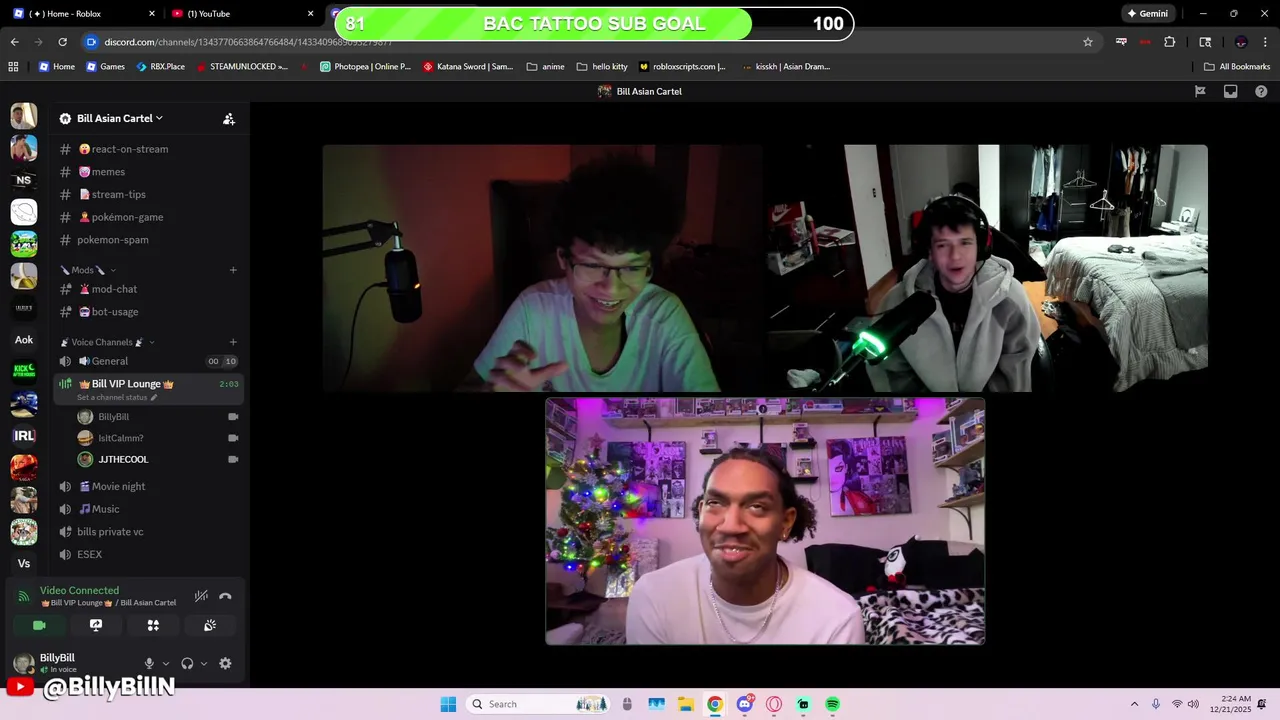Deafen with the headphones icon
This screenshot has width=1280, height=720.
click(187, 663)
